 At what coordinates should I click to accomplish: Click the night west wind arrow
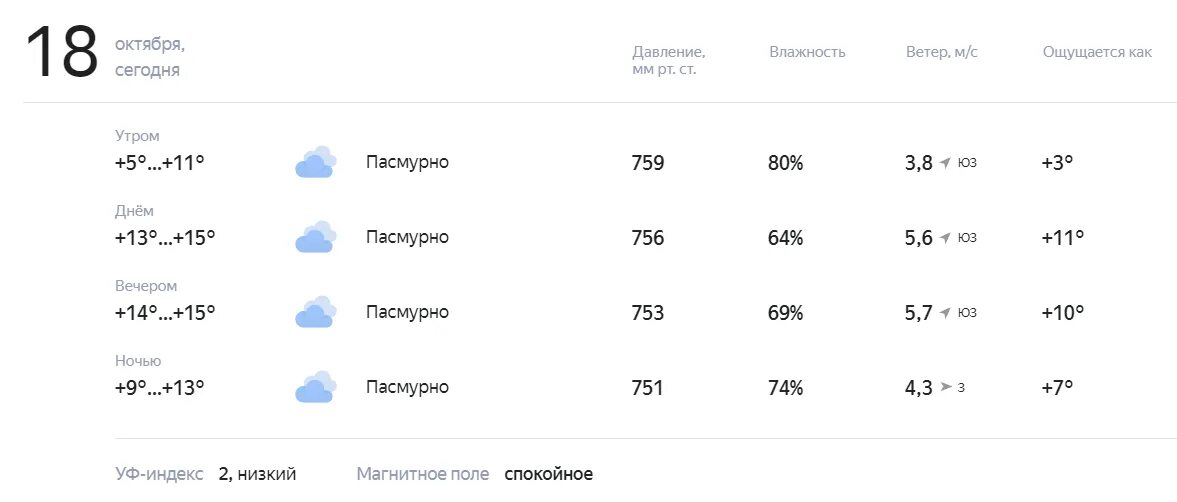point(946,387)
